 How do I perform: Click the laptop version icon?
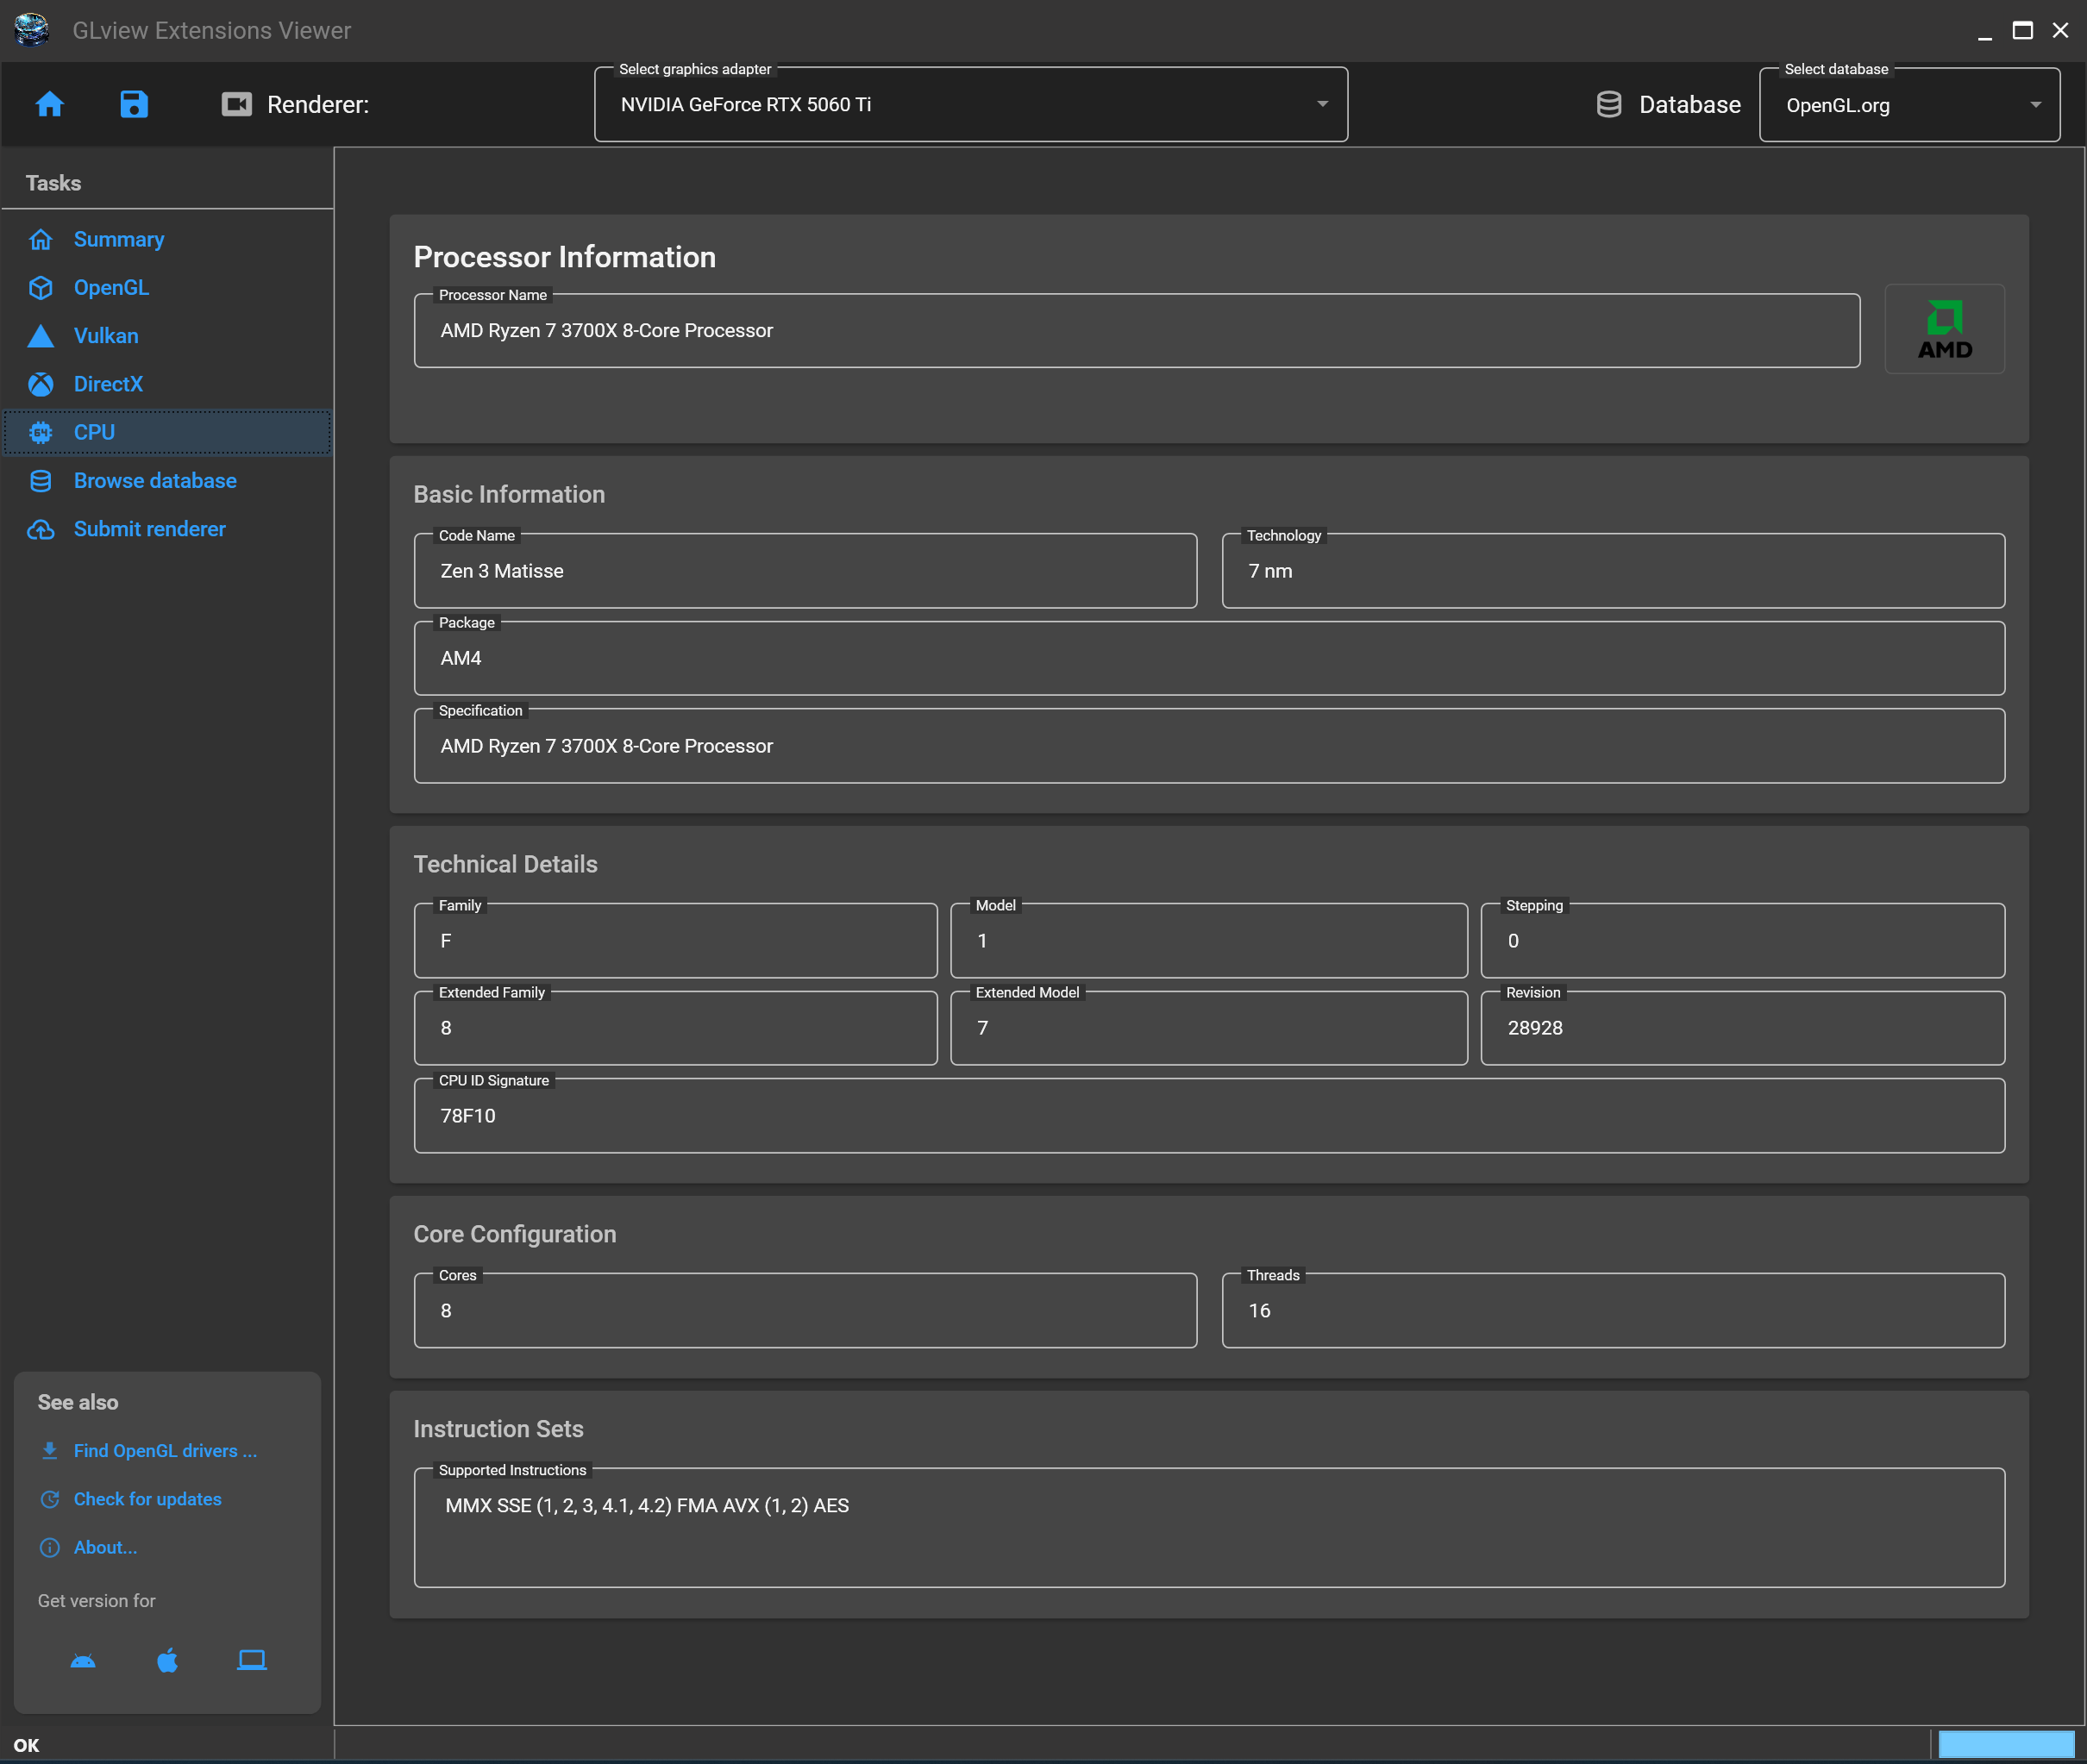[251, 1660]
